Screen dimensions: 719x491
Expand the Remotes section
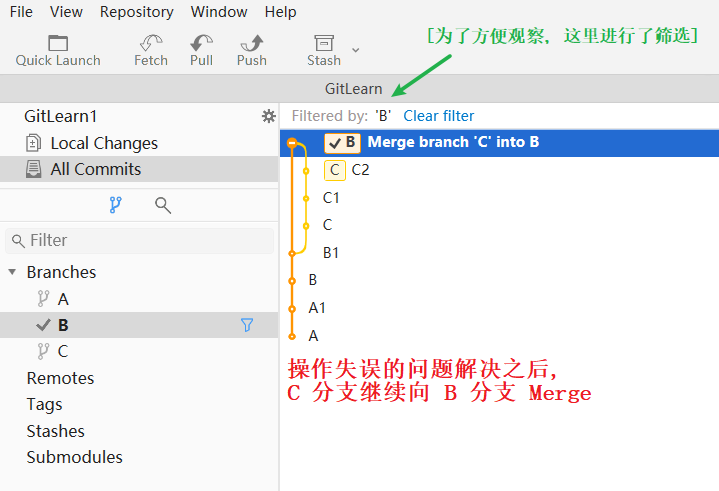click(x=60, y=378)
